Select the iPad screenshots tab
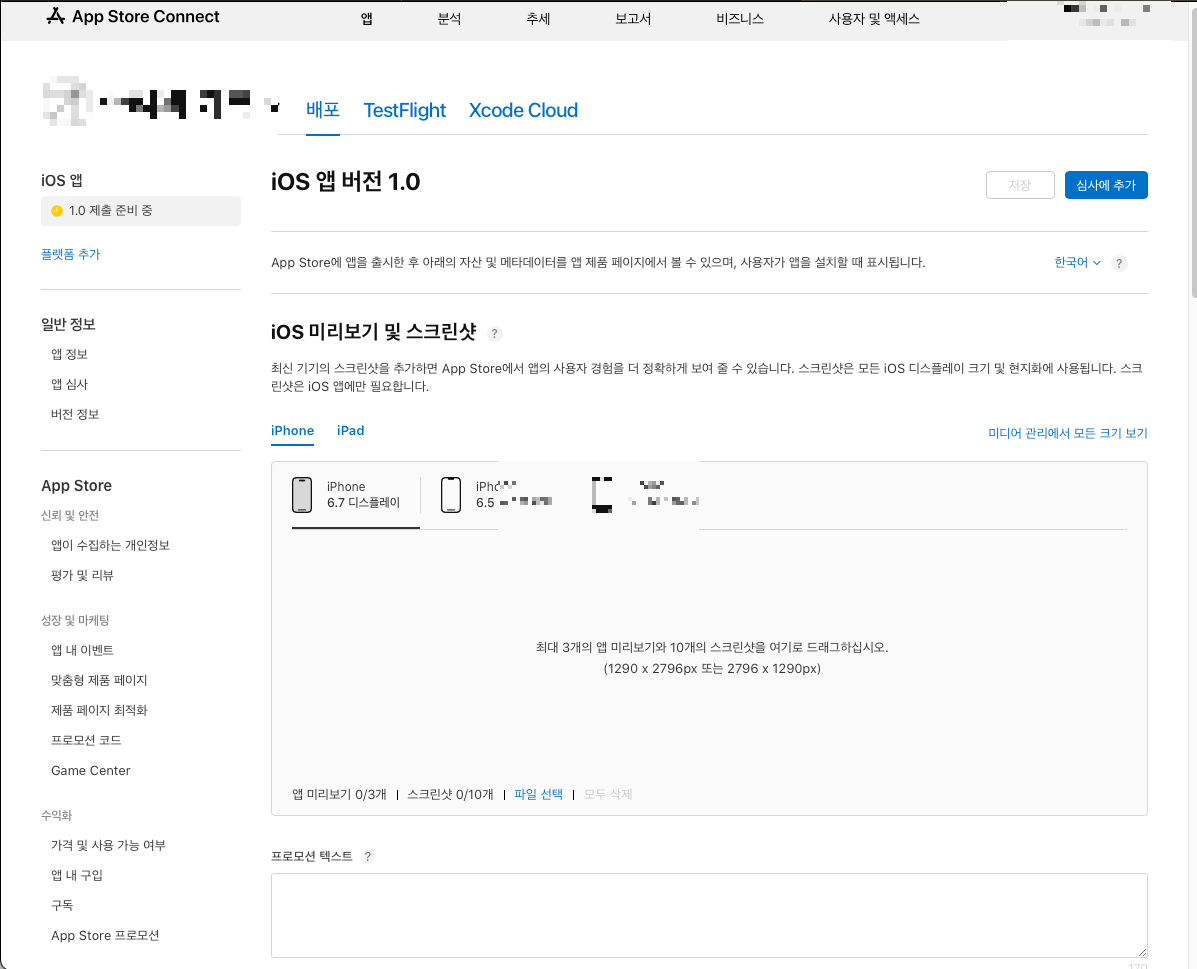 point(350,431)
